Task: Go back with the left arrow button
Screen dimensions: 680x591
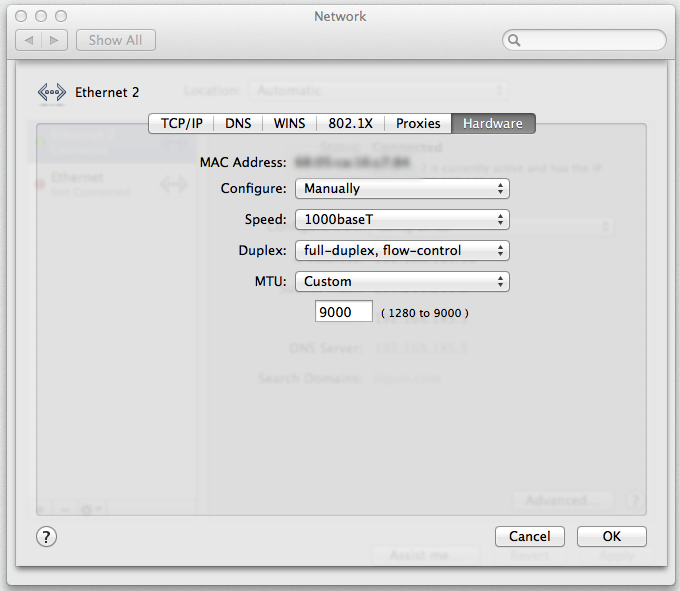Action: (29, 40)
